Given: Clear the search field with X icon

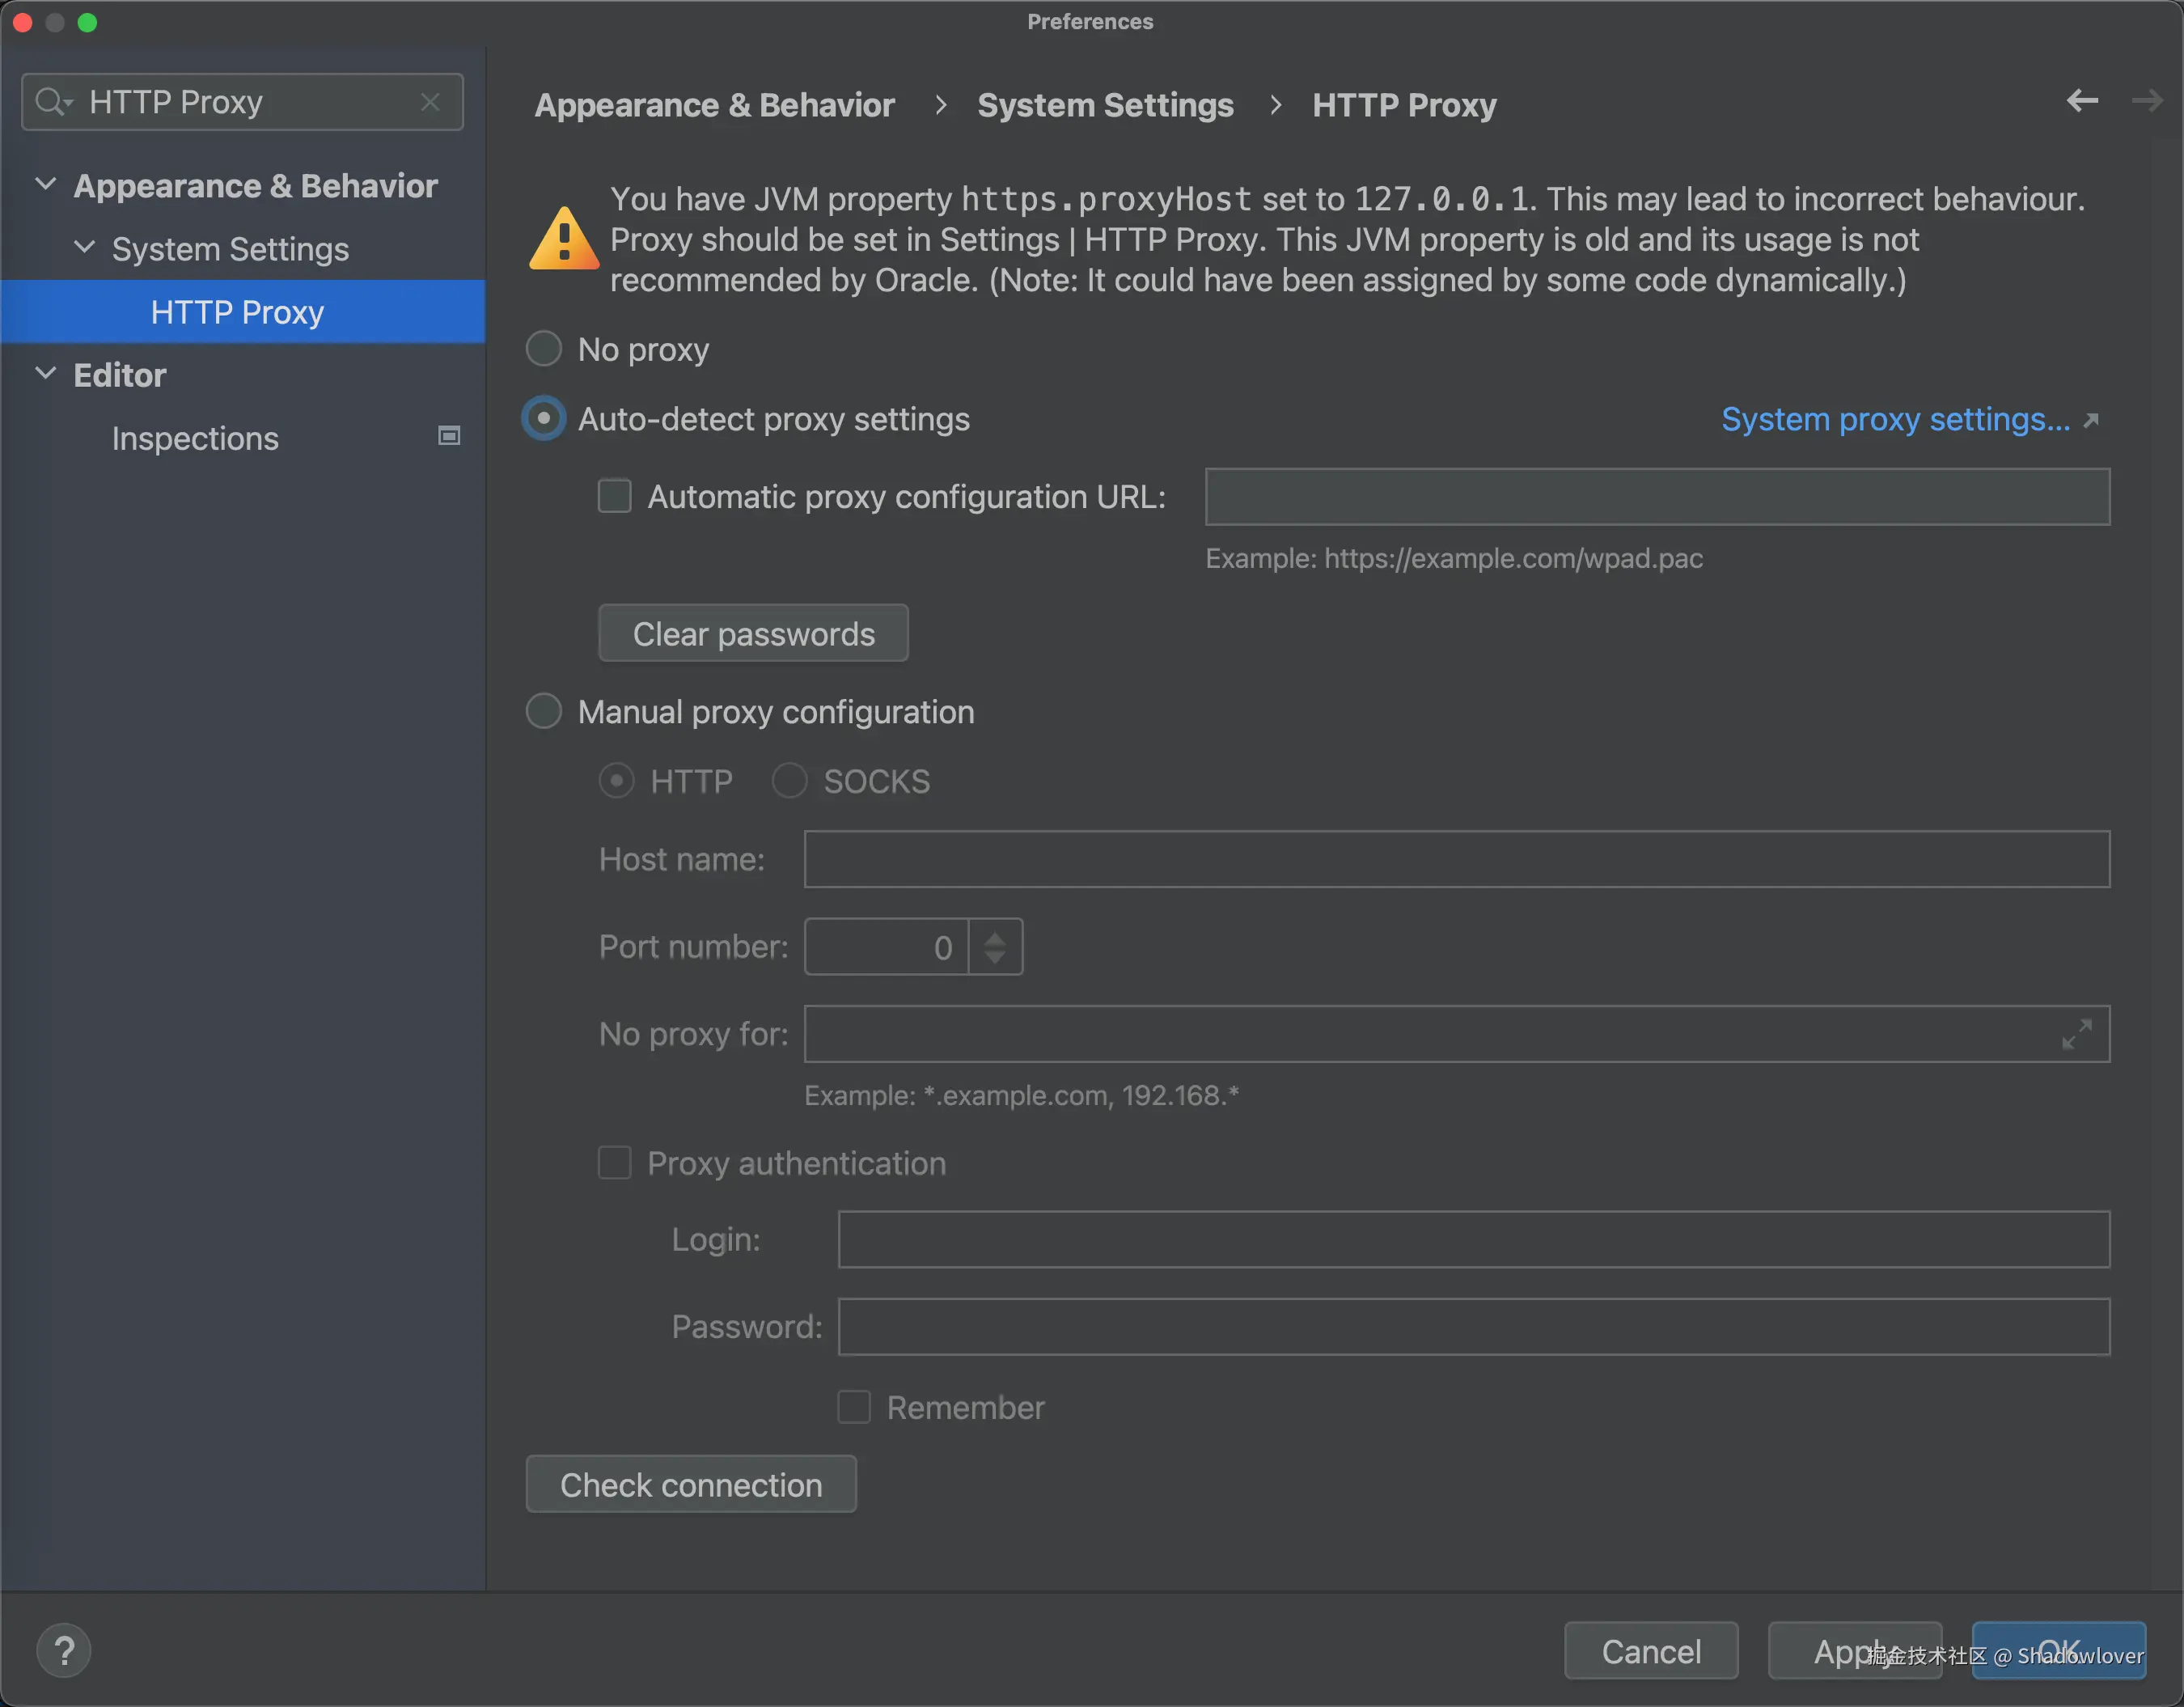Looking at the screenshot, I should tap(430, 102).
